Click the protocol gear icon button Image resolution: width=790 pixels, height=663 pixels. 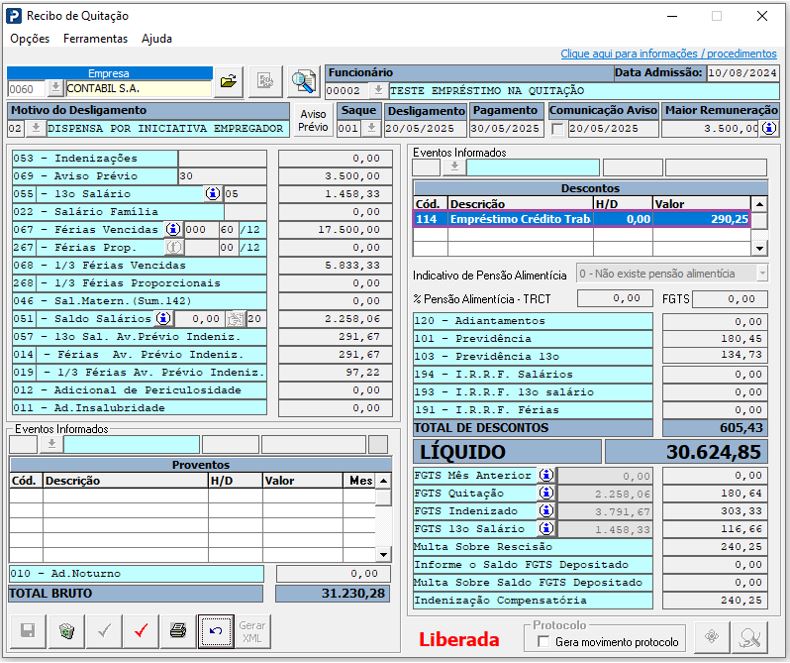coord(711,637)
